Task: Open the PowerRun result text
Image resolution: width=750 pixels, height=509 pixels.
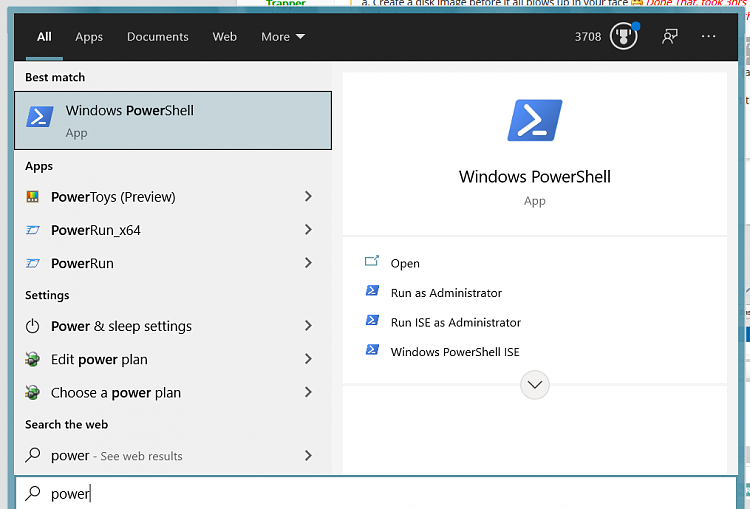Action: pyautogui.click(x=82, y=263)
